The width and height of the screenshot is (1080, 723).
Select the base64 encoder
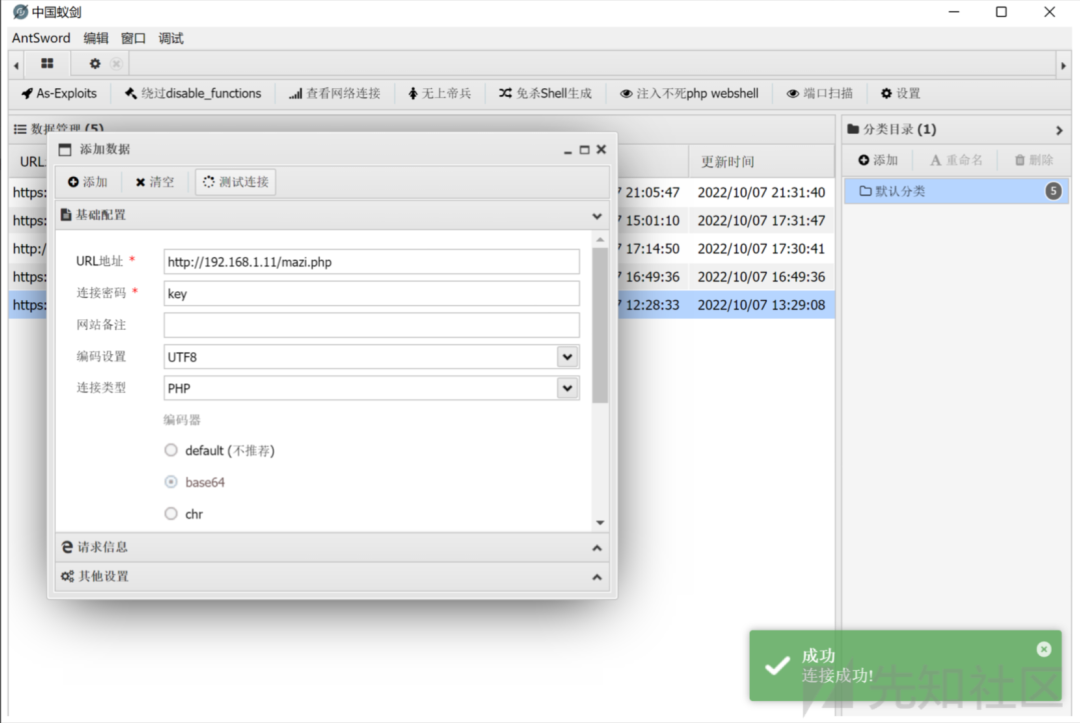tap(171, 482)
